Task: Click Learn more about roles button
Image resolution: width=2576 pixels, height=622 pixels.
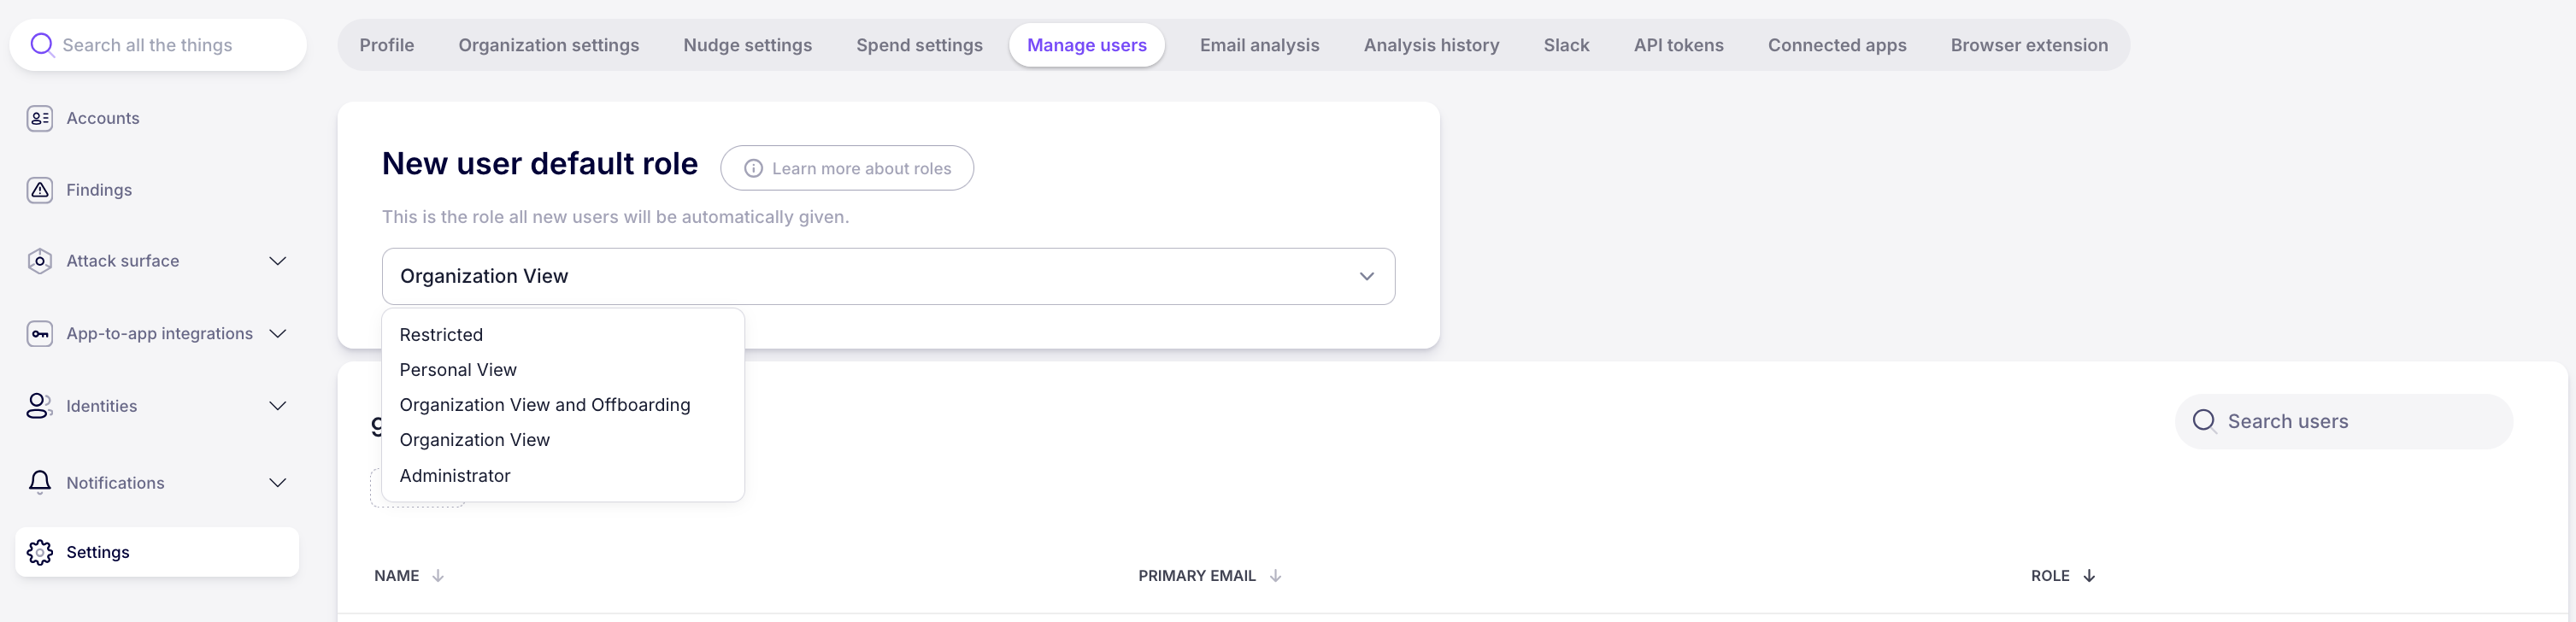Action: coord(847,168)
